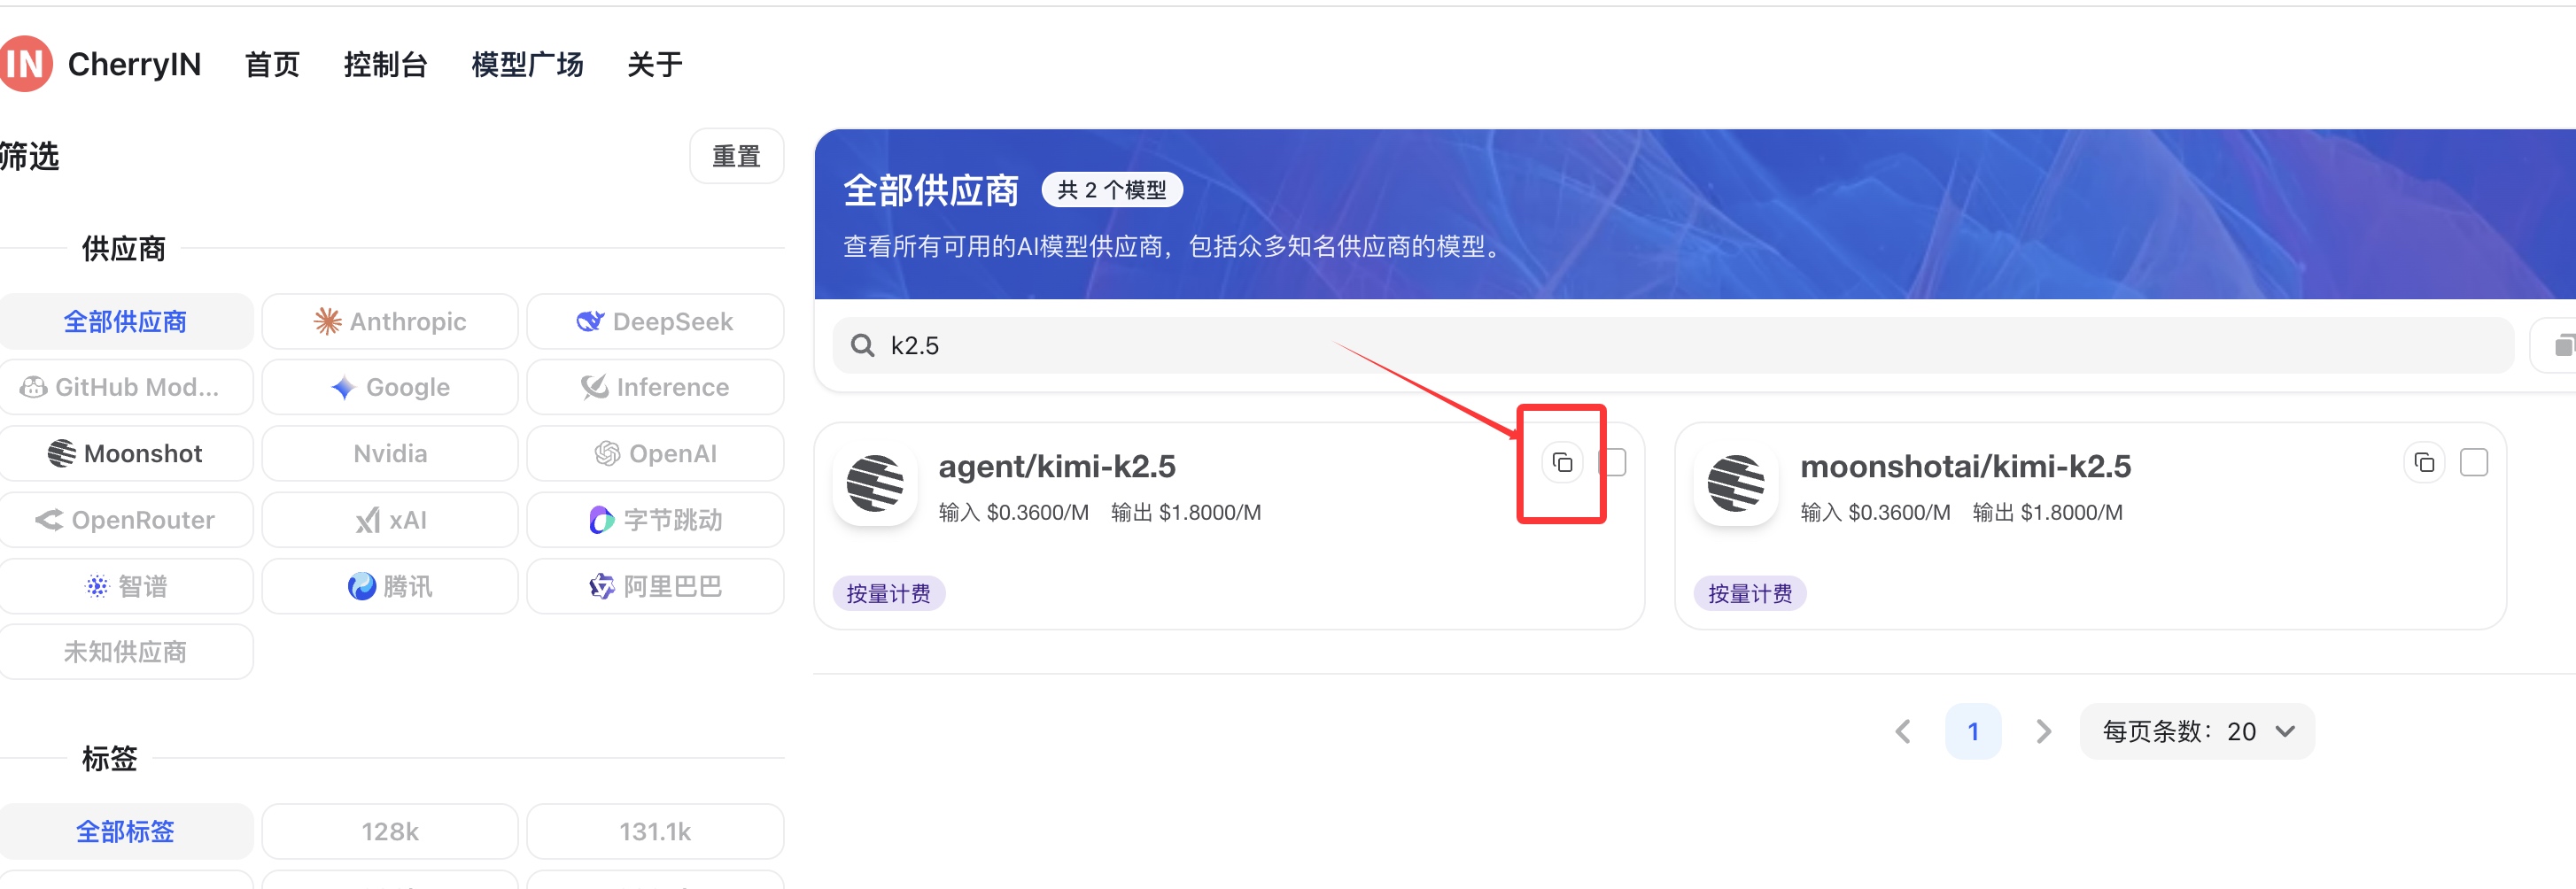This screenshot has width=2576, height=889.
Task: Click the icon button right of search bar
Action: point(2560,346)
